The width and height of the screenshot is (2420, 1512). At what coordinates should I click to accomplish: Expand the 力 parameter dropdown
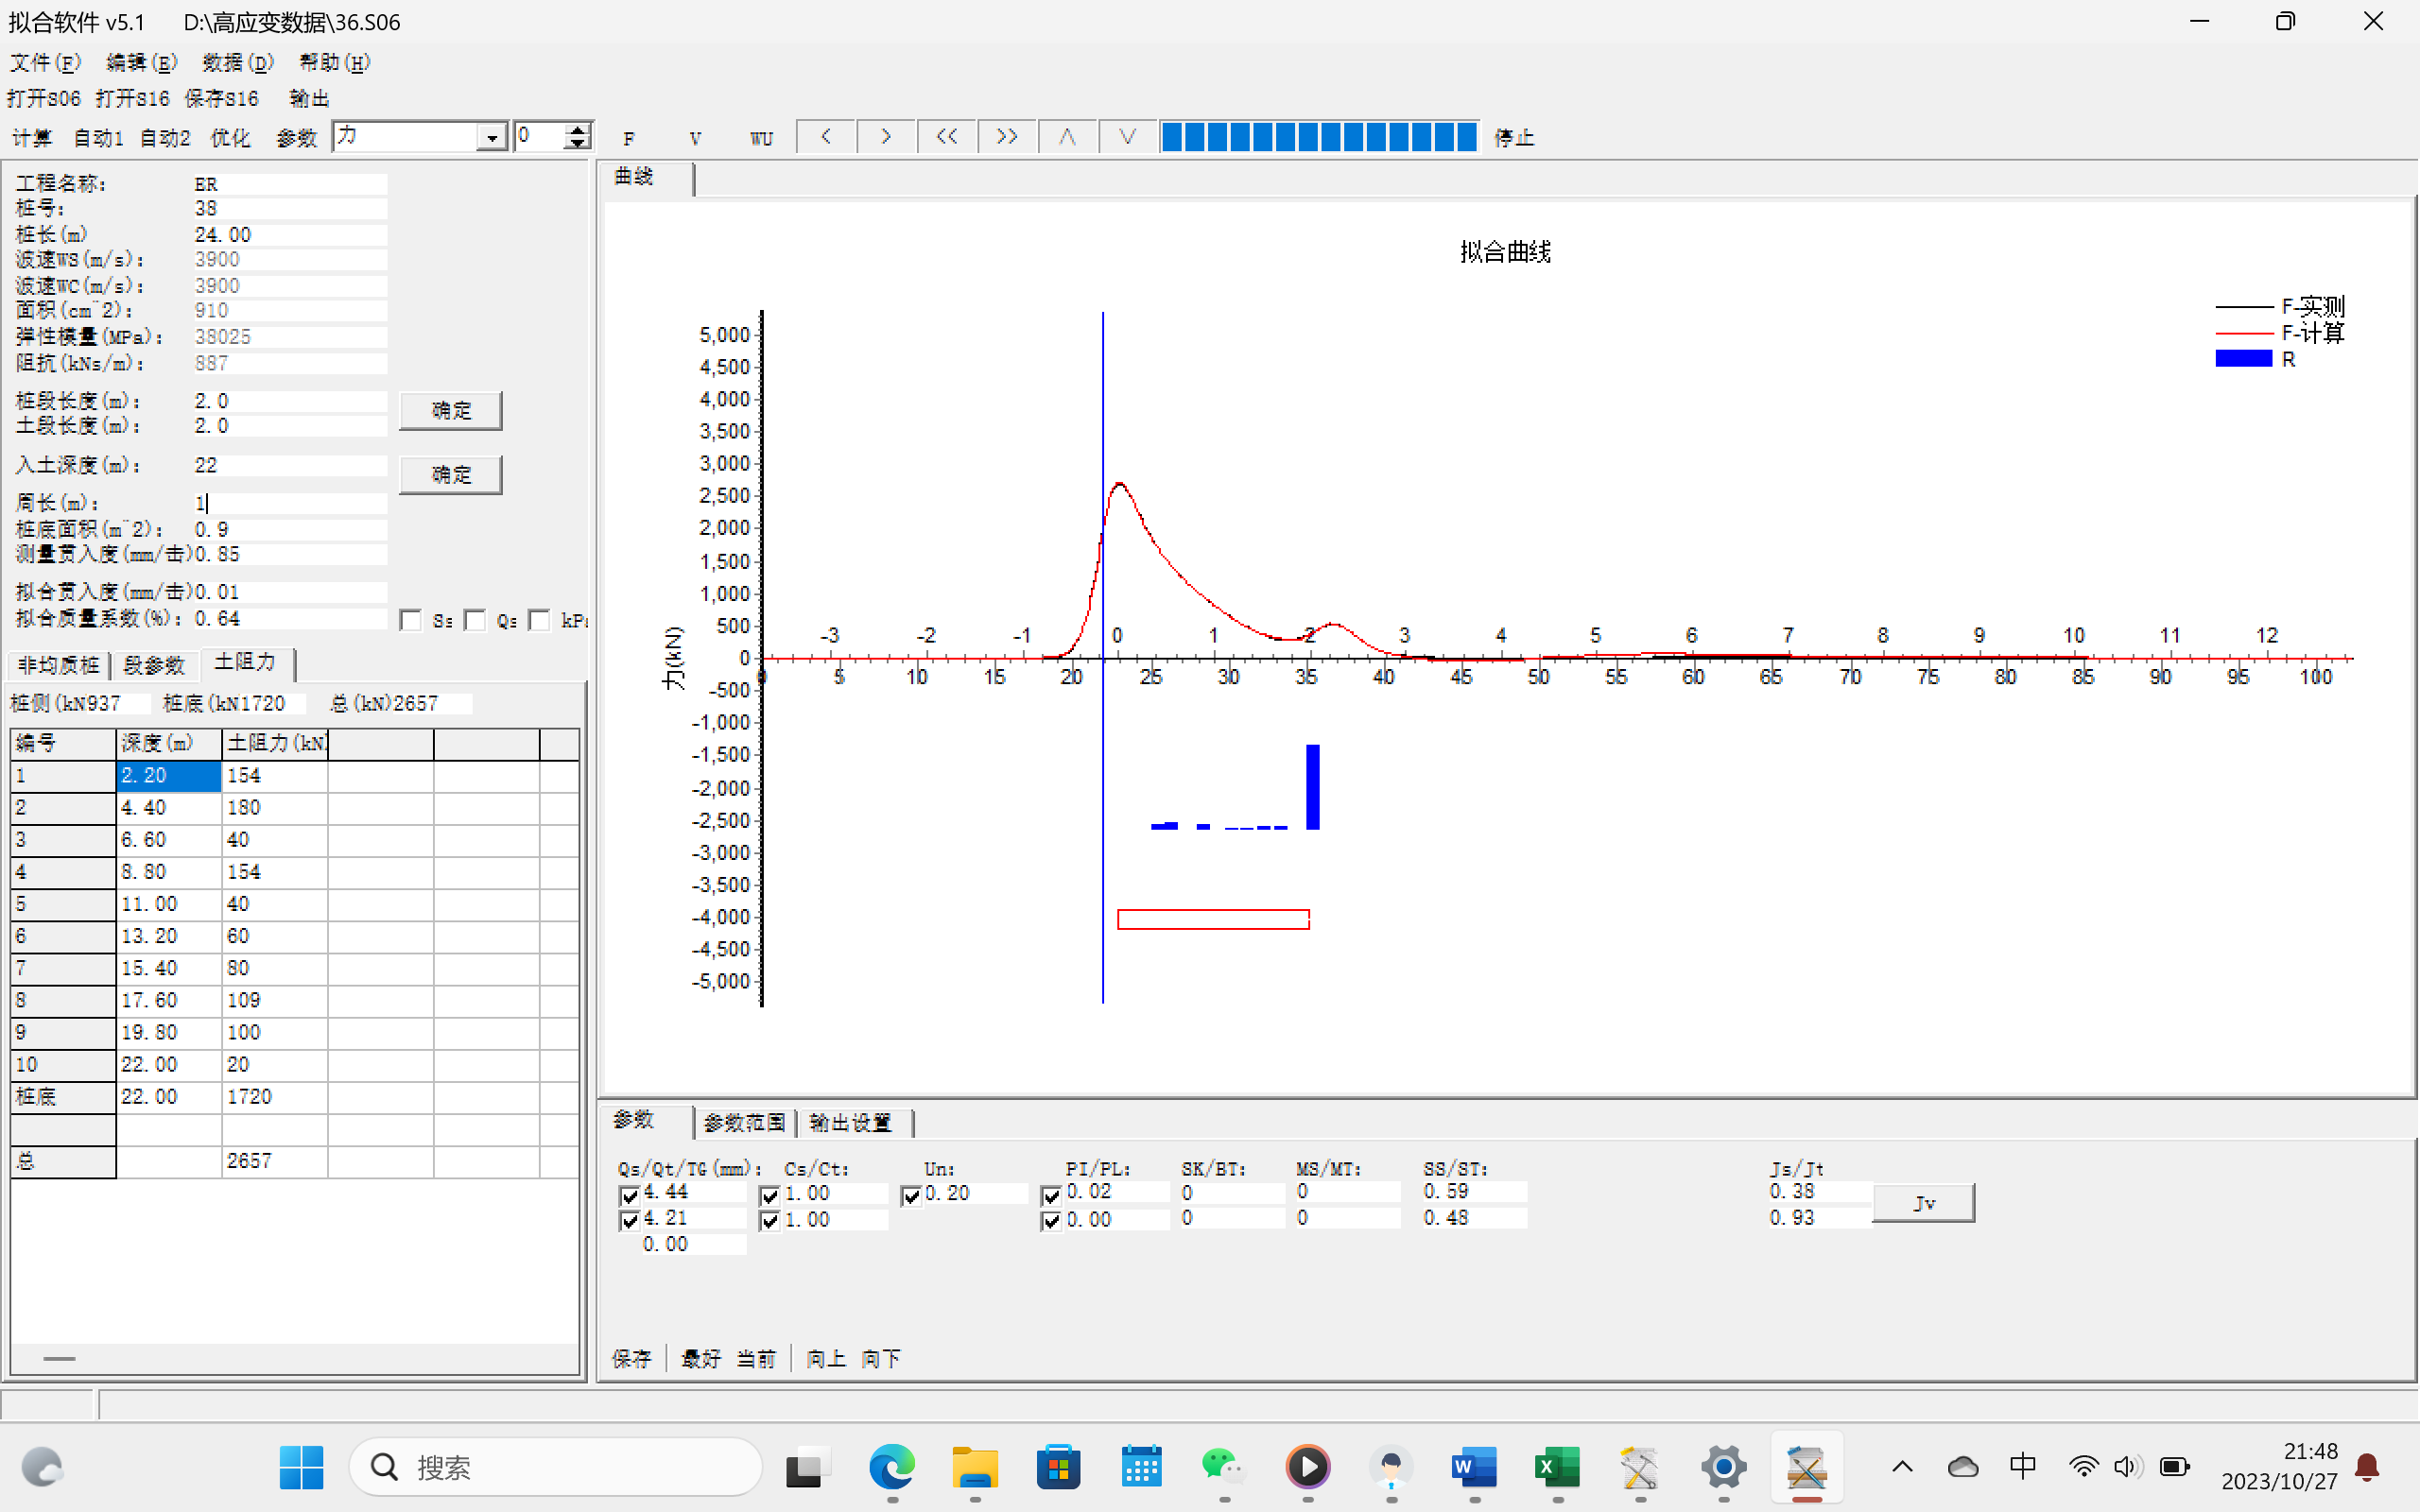pyautogui.click(x=491, y=137)
